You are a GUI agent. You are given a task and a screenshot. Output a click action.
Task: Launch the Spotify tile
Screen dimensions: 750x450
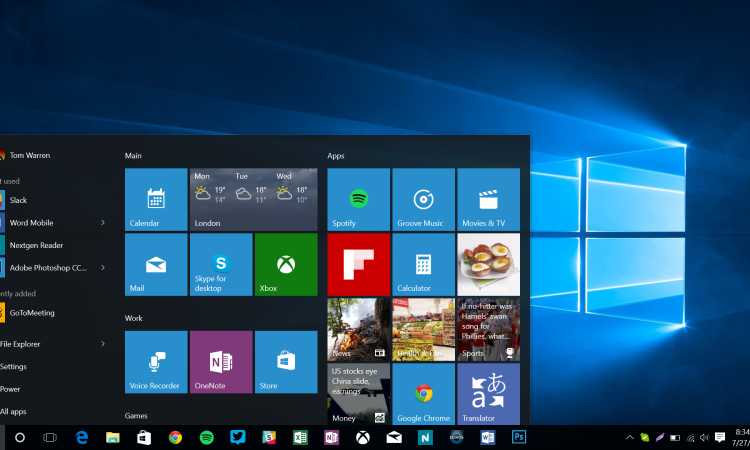359,199
